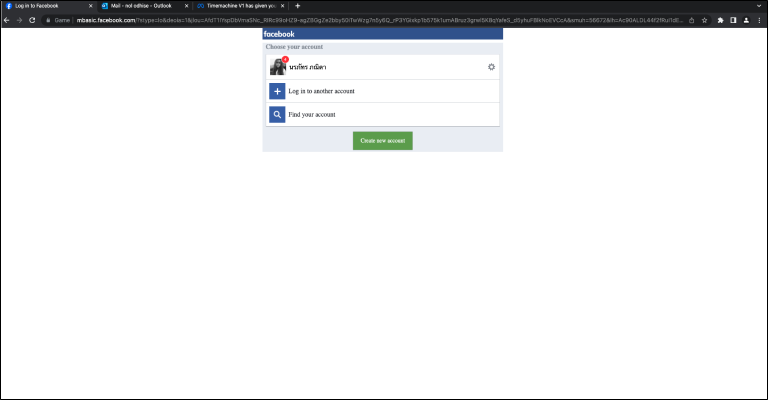Viewport: 768px width, 400px height.
Task: Click the site lock icon
Action: tap(48, 20)
